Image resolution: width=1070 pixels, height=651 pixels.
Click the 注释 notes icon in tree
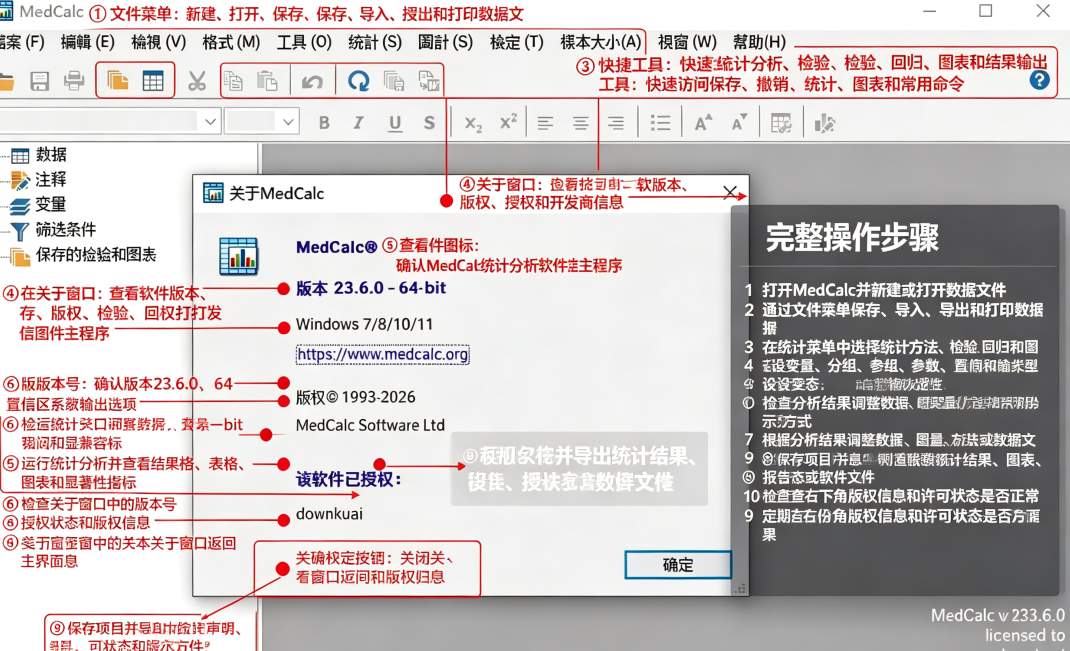coord(20,181)
